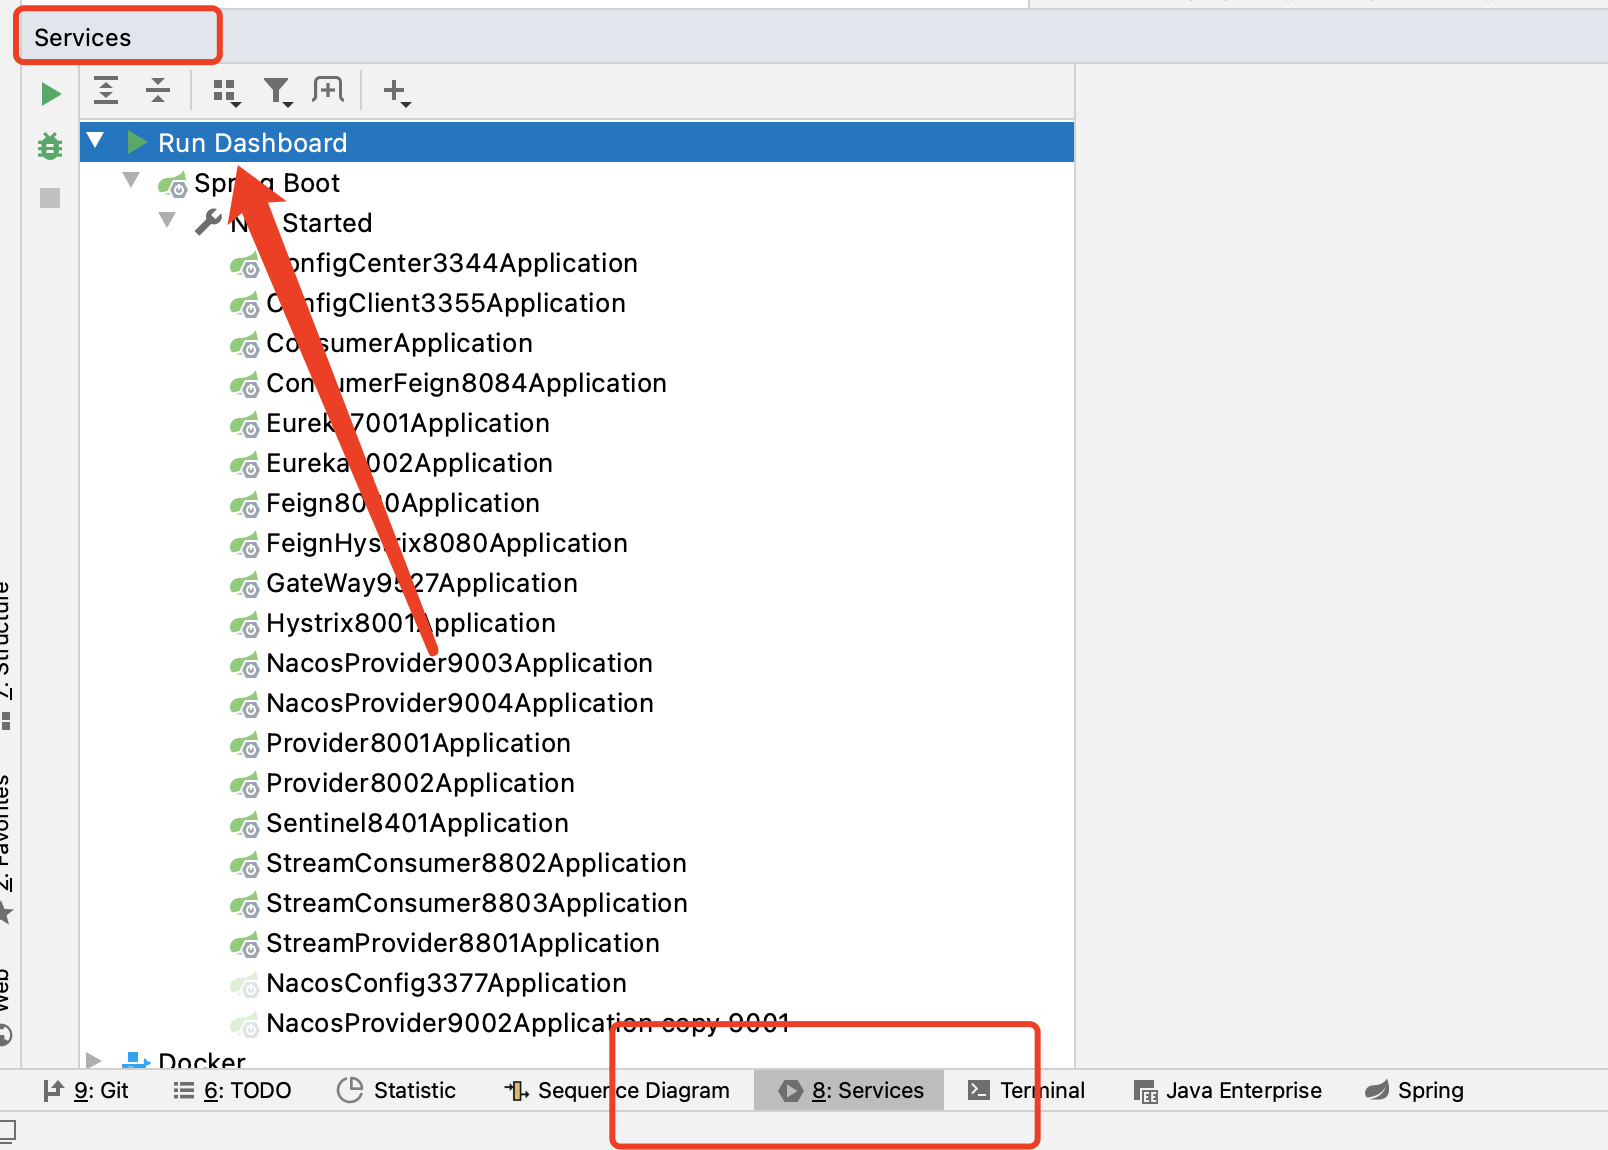Viewport: 1608px width, 1150px height.
Task: Open the Web side tool tab
Action: [6, 1005]
